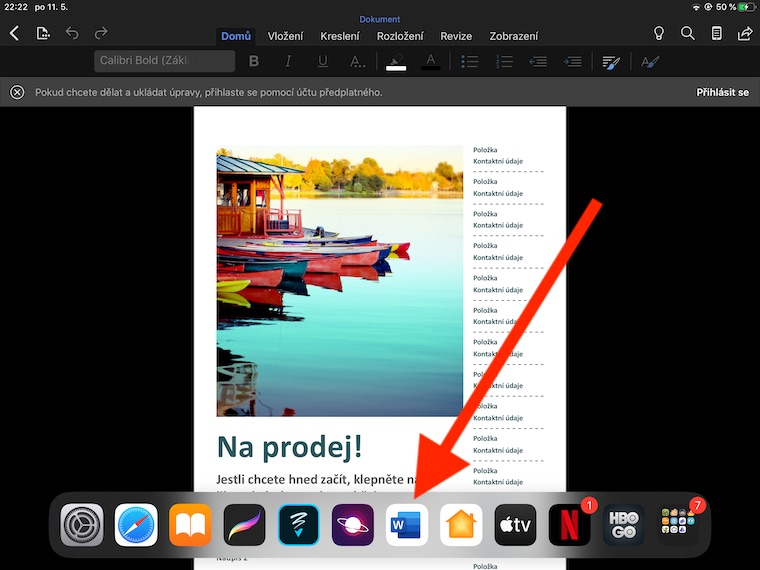Open the file options document icon
760x570 pixels.
[x=43, y=33]
